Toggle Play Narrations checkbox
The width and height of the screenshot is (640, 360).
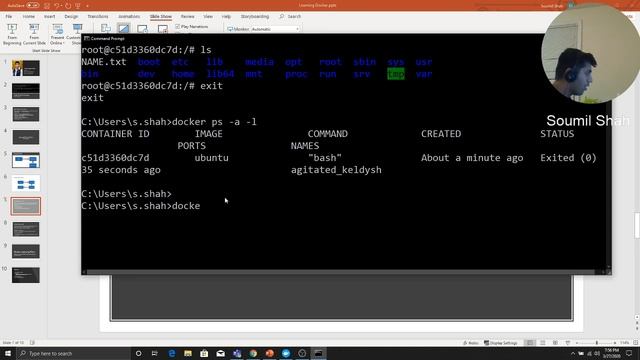[178, 27]
